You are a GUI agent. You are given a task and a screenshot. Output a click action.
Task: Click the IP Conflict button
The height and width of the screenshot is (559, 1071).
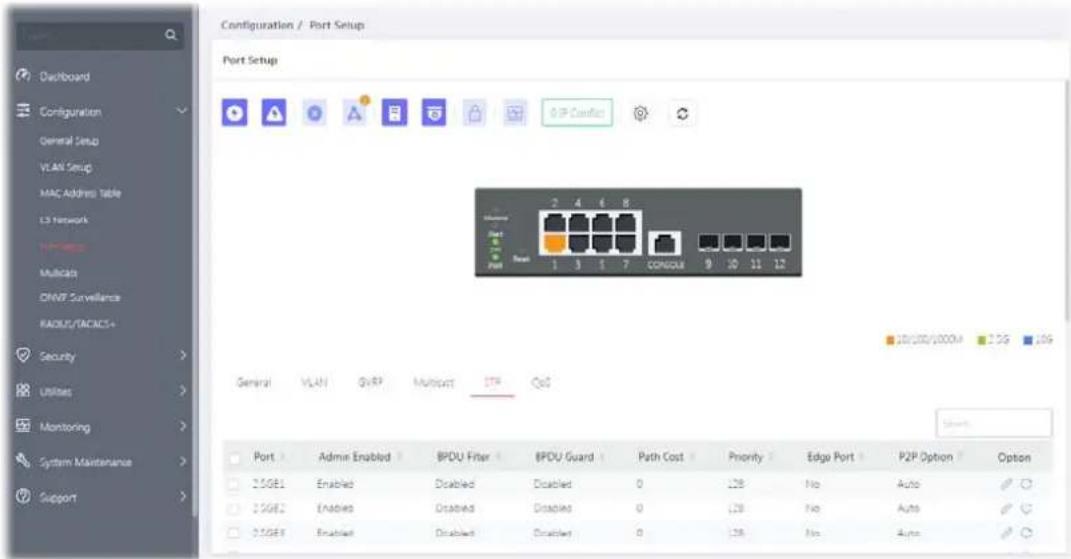pos(577,113)
